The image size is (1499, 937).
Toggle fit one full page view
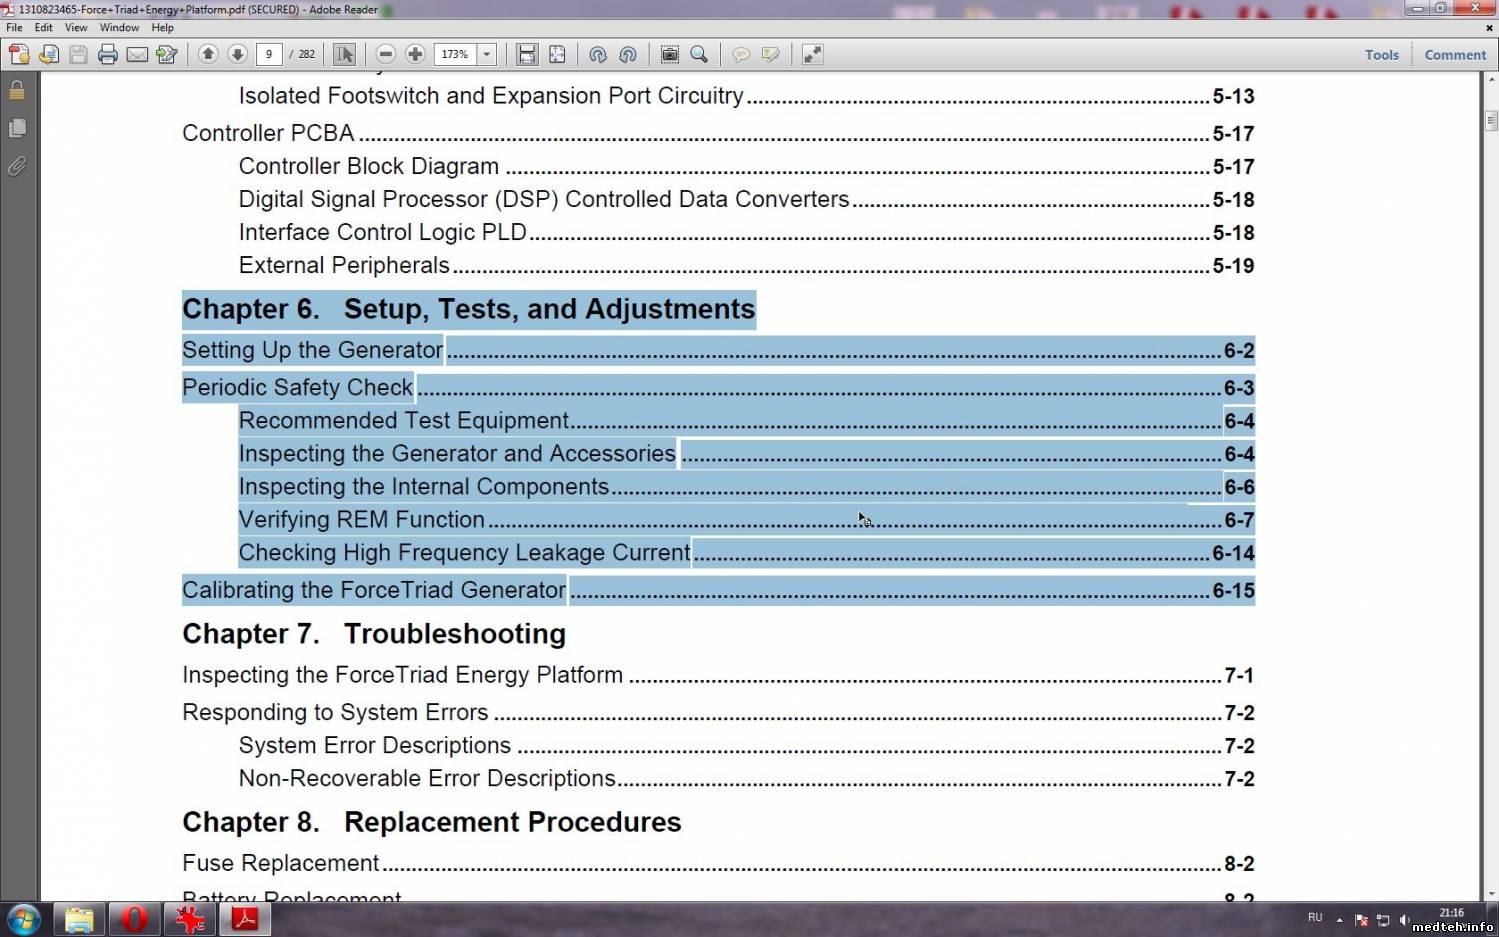pyautogui.click(x=557, y=55)
